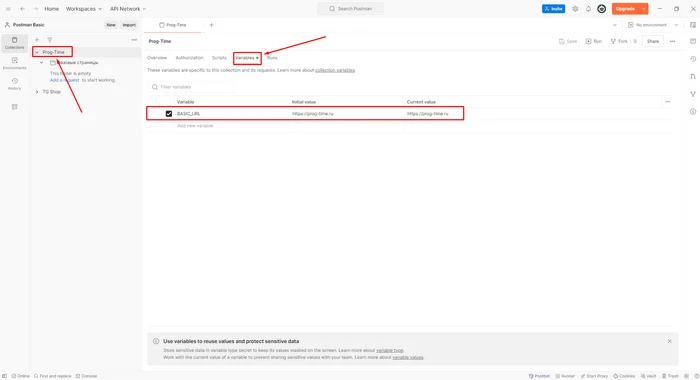
Task: Open changelog history icon in right sidebar
Action: click(x=693, y=59)
